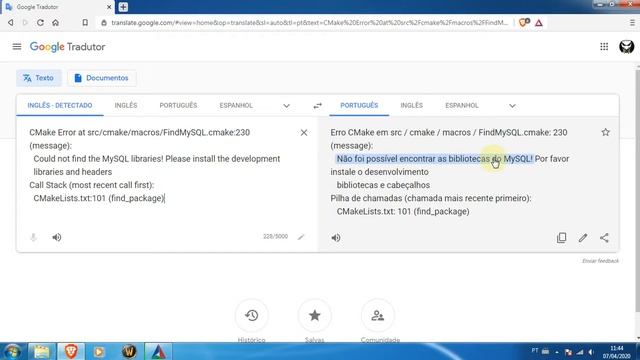Open the Comunidade section
The image size is (640, 360).
tap(378, 316)
